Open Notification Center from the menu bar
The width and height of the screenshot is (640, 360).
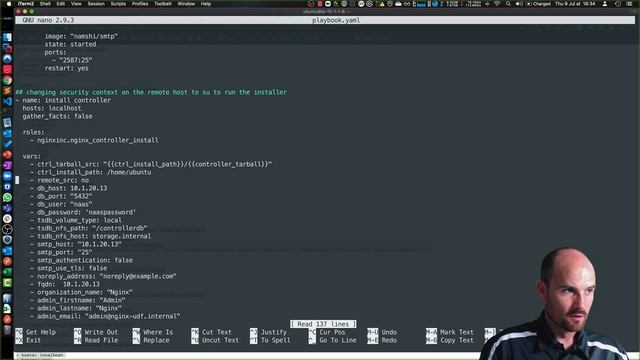tap(629, 4)
